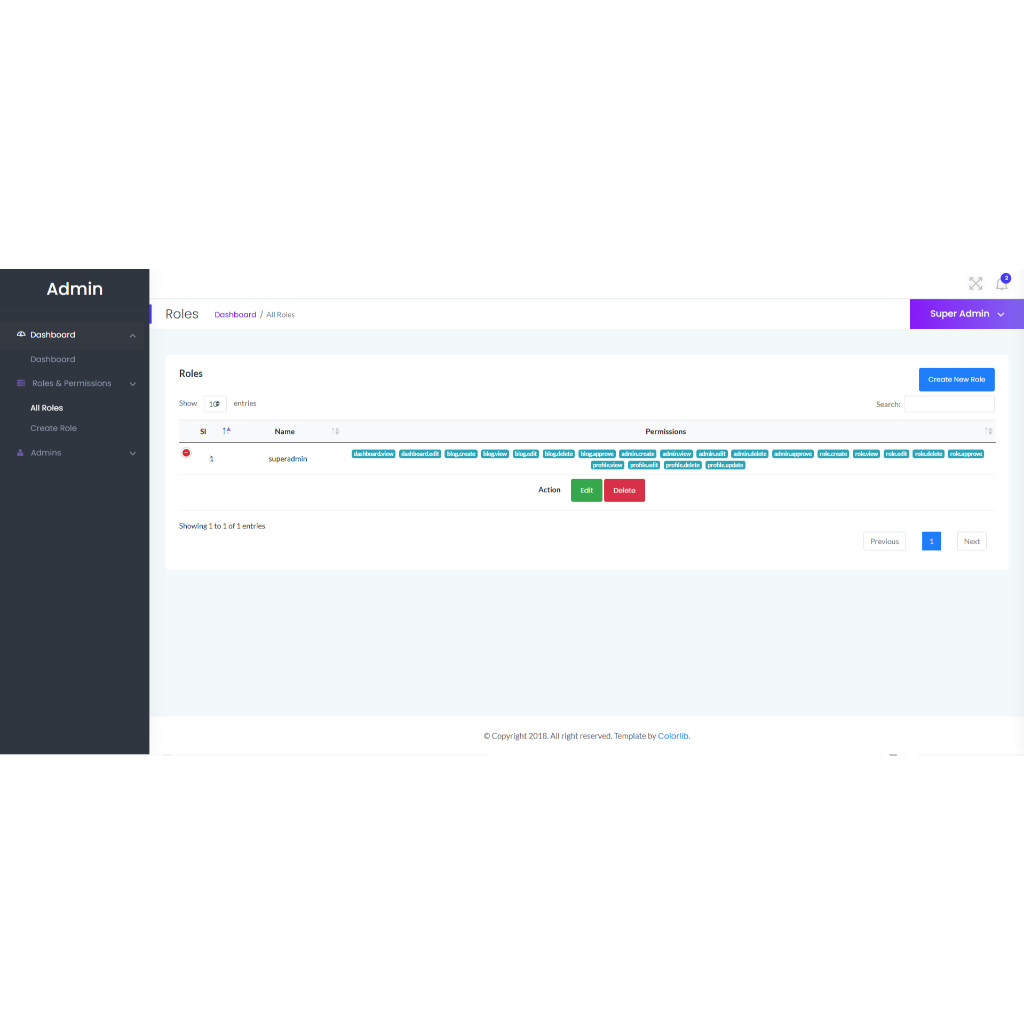Collapse the Roles & Permissions menu
Viewport: 1024px width, 1024px height.
coord(72,383)
